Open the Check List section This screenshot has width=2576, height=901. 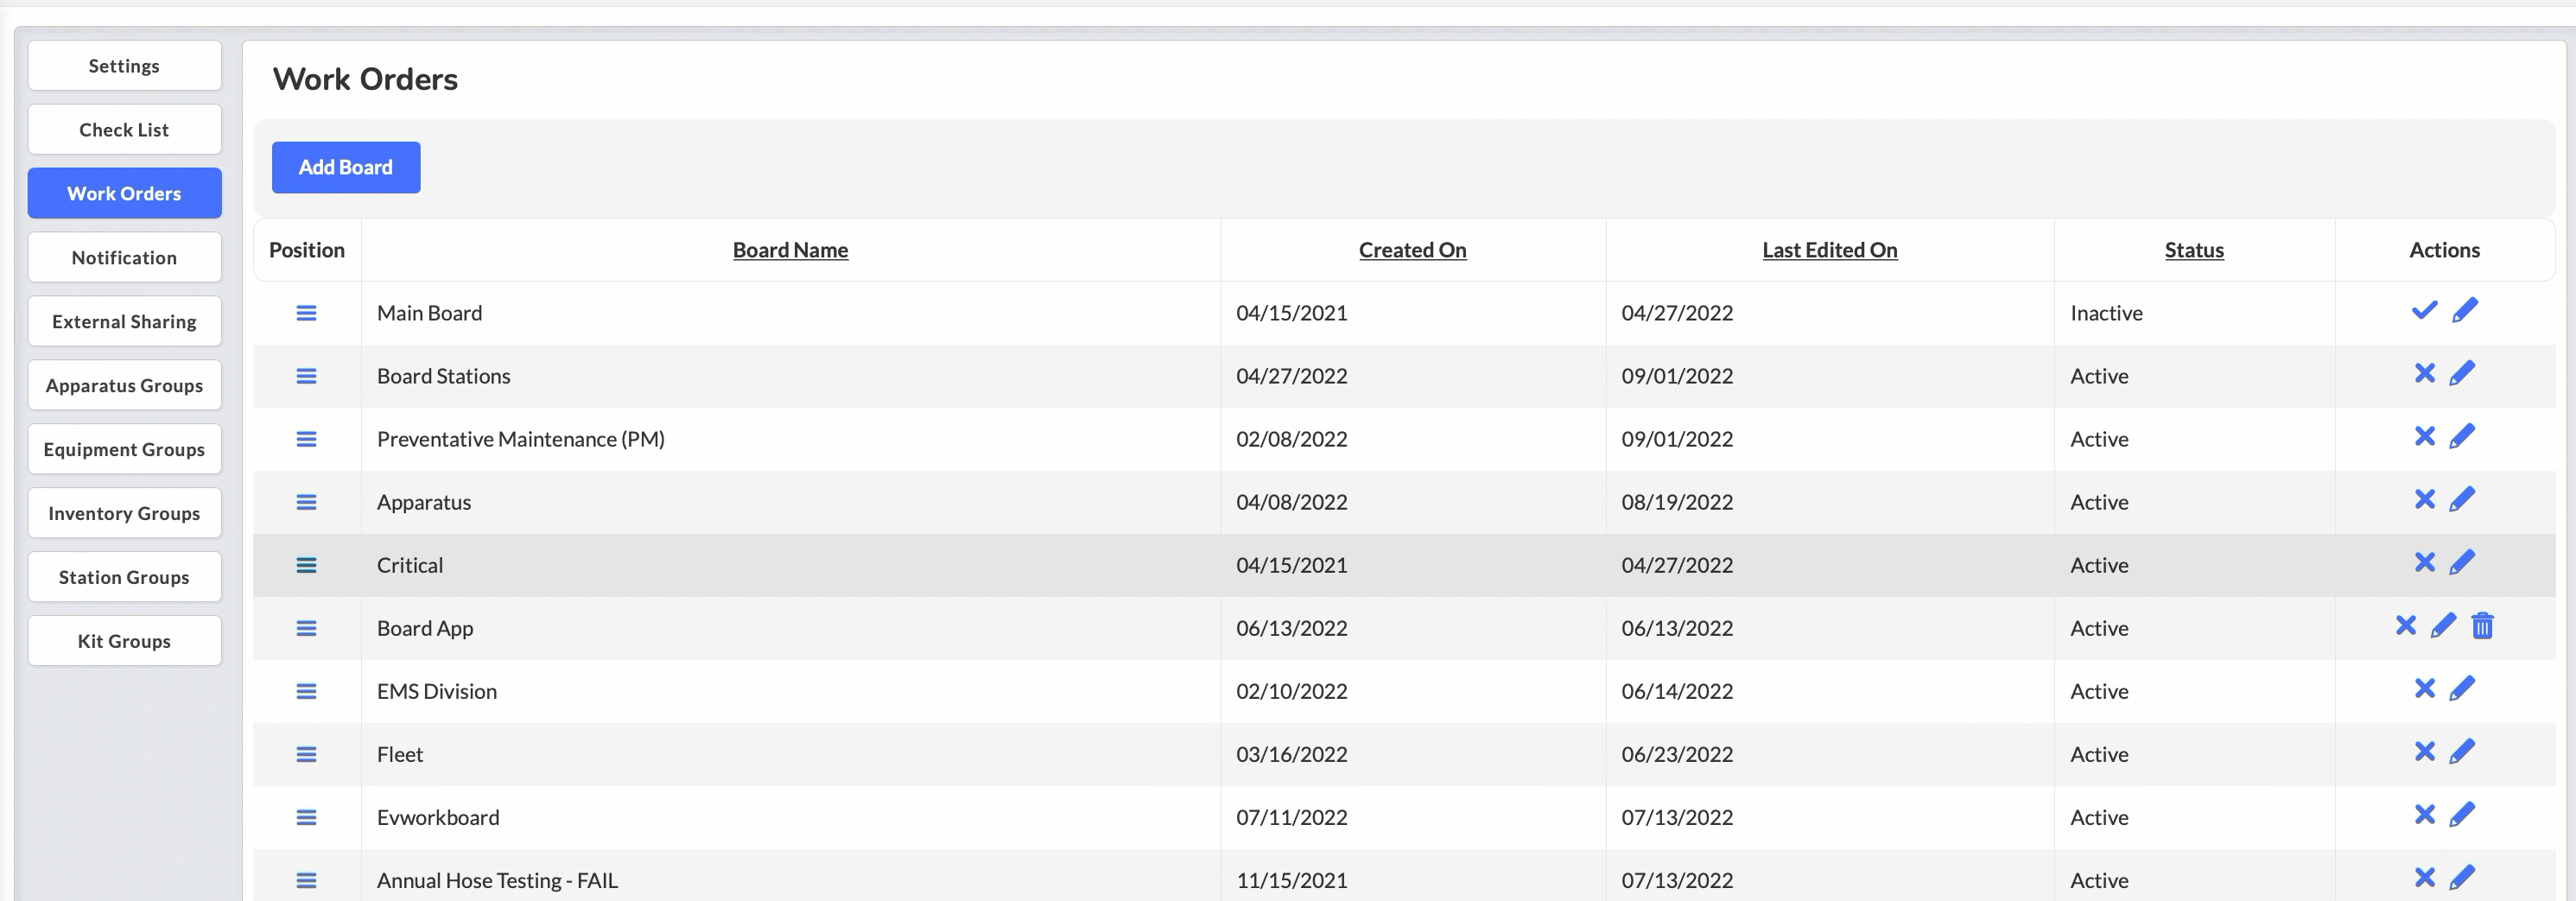[x=124, y=129]
